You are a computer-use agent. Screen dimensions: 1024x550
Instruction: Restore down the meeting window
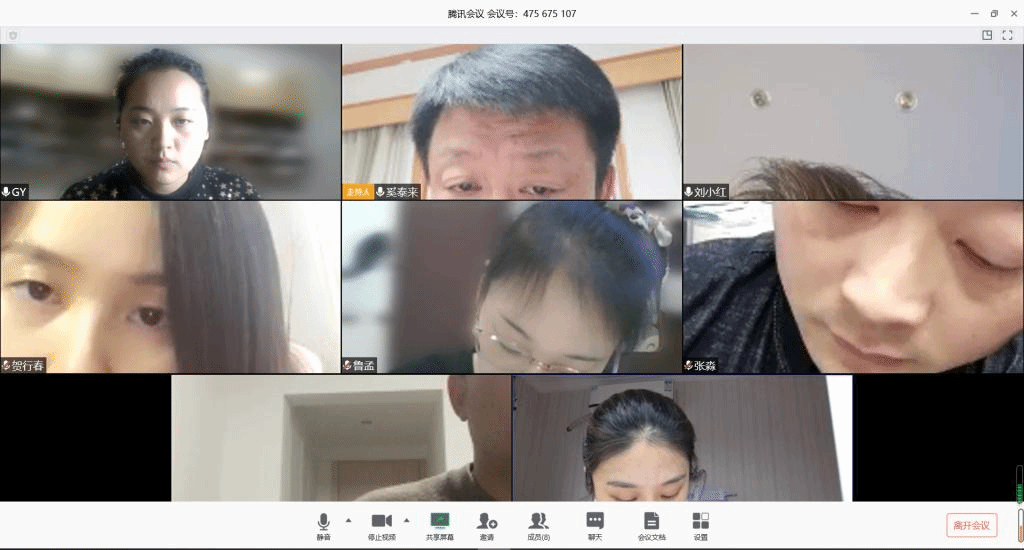click(994, 13)
